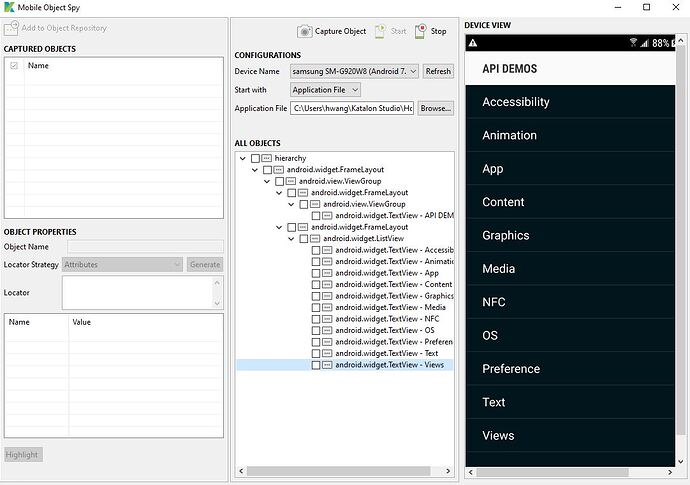Click the Refresh button
Screen dimensions: 690x485
[x=438, y=72]
